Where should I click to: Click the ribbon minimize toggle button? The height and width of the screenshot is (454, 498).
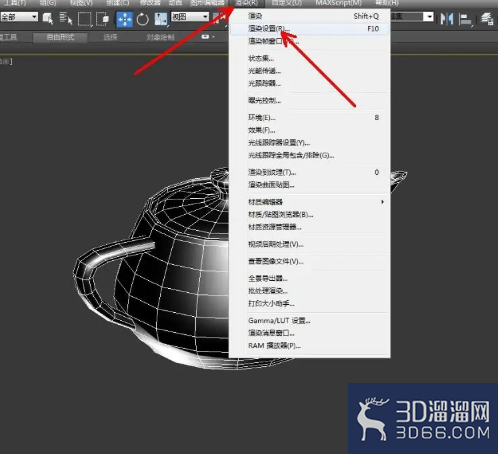tap(205, 37)
